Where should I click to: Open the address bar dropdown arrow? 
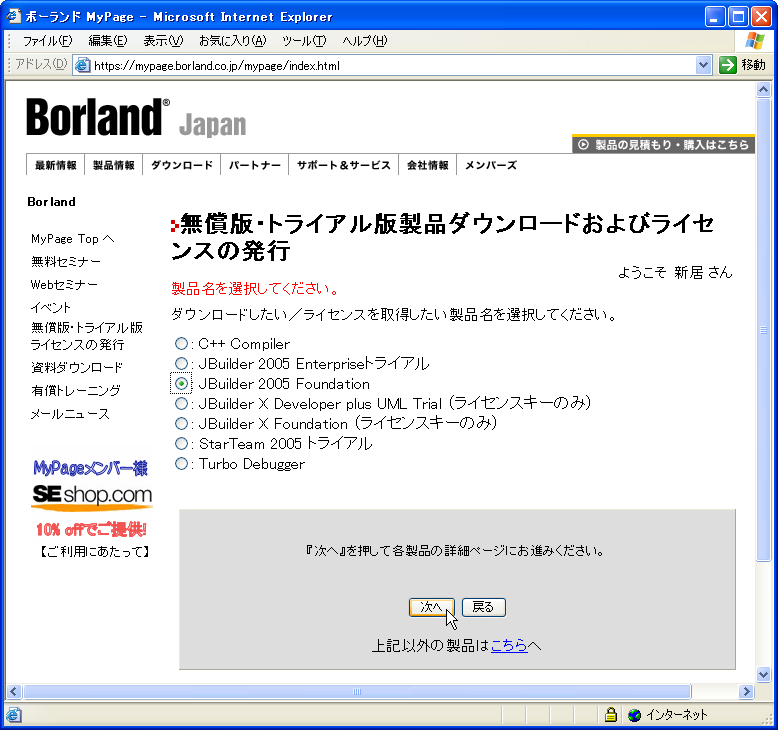[703, 65]
